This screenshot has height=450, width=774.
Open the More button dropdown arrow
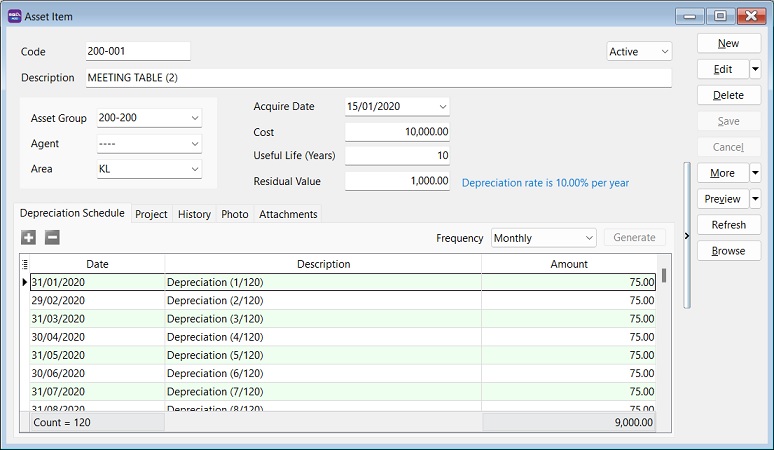pyautogui.click(x=755, y=173)
